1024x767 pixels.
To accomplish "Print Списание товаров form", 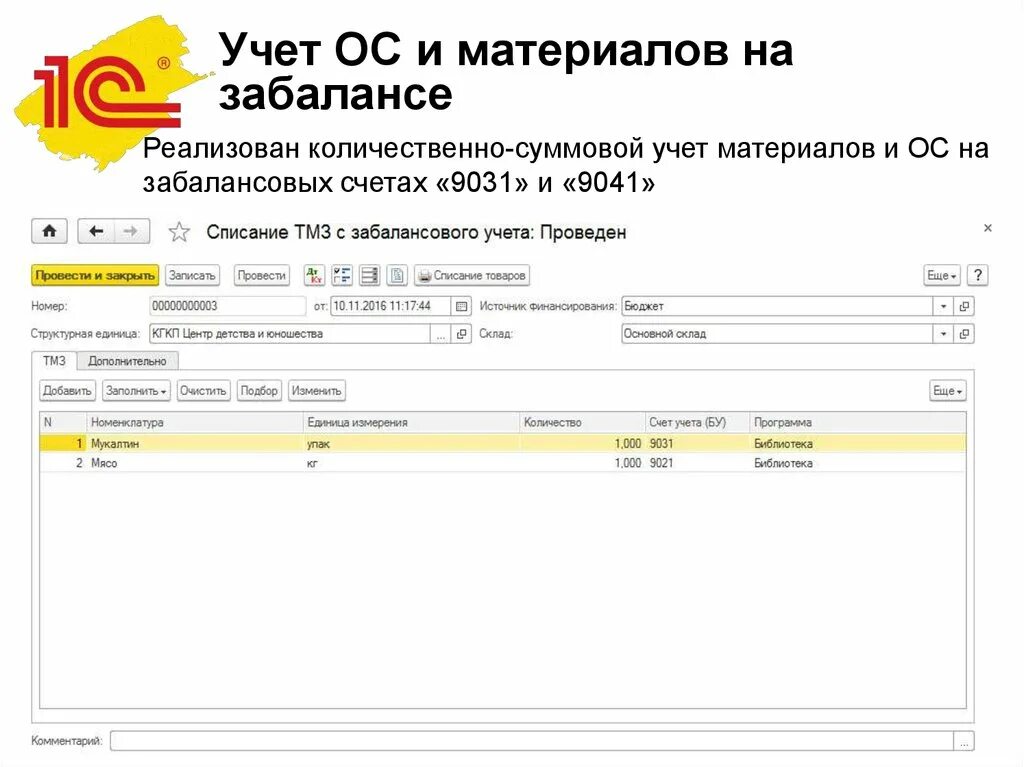I will click(x=472, y=276).
